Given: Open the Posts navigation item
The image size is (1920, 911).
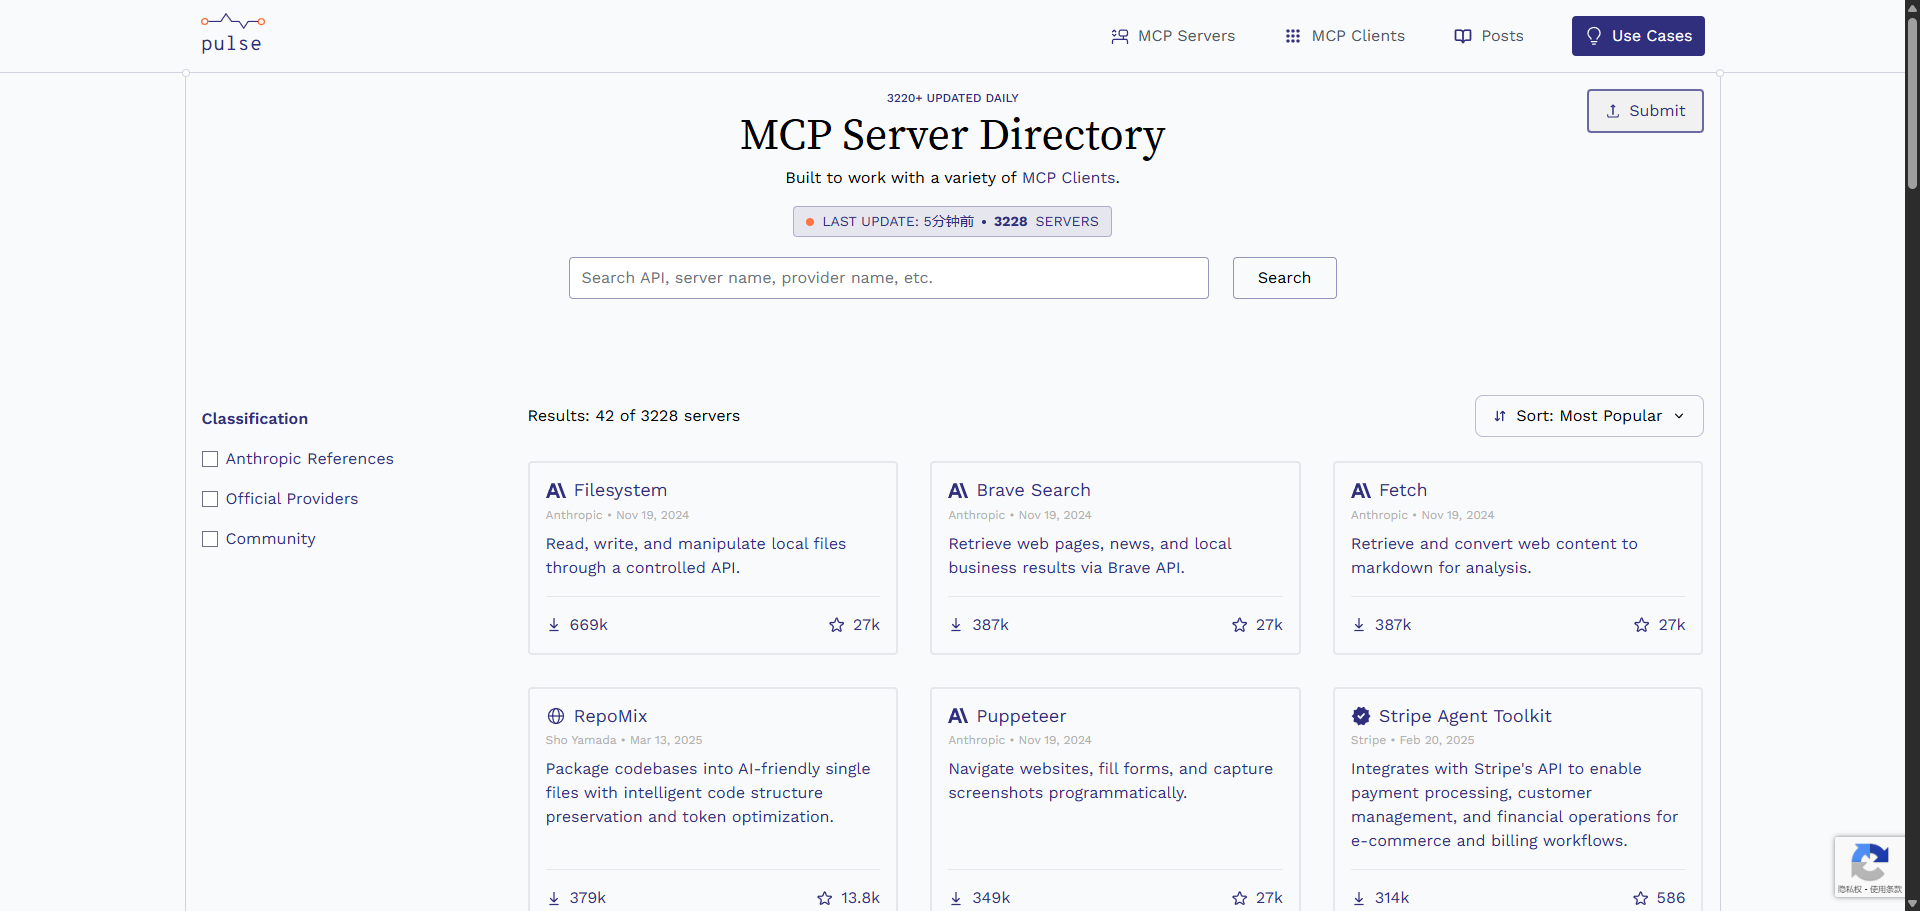Looking at the screenshot, I should pos(1489,36).
